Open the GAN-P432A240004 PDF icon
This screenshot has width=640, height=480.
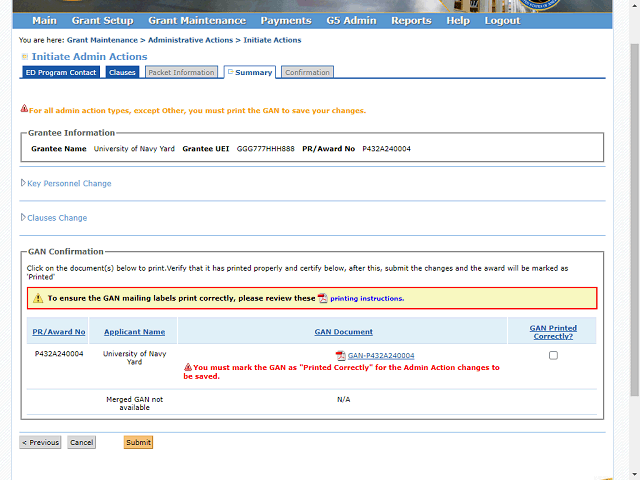340,356
